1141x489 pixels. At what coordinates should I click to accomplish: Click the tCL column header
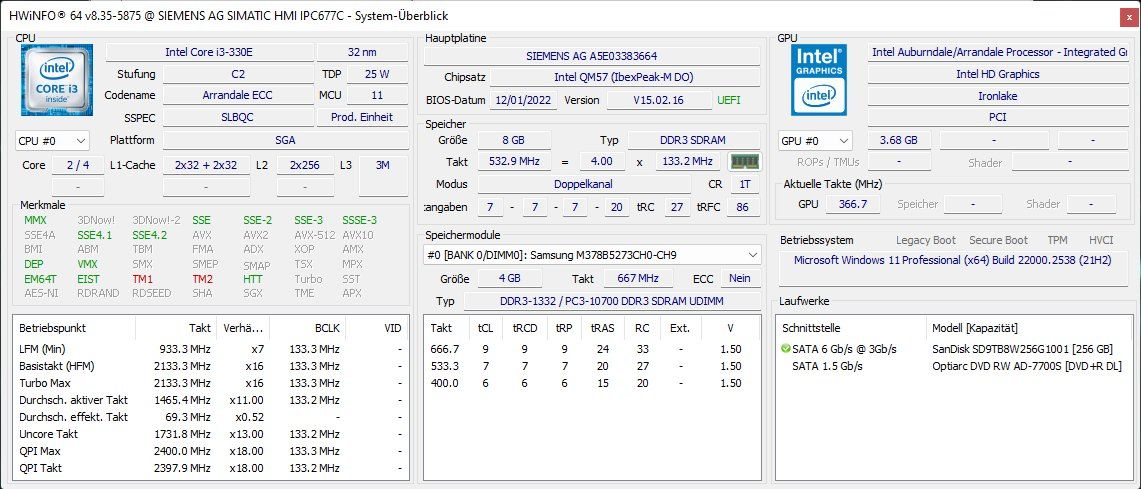(485, 328)
